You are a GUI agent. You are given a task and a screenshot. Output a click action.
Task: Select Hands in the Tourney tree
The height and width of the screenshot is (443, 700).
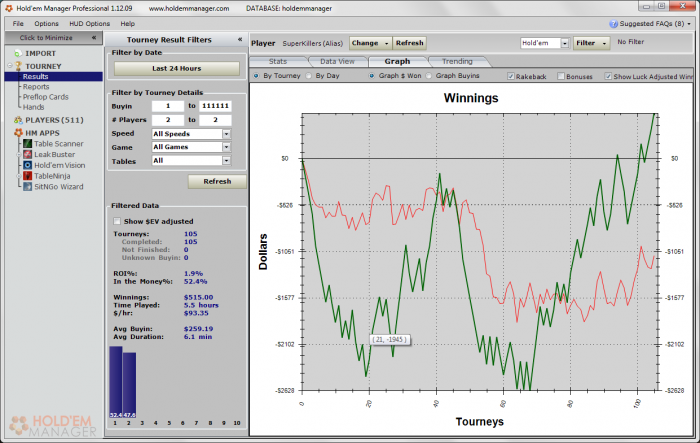pyautogui.click(x=33, y=107)
